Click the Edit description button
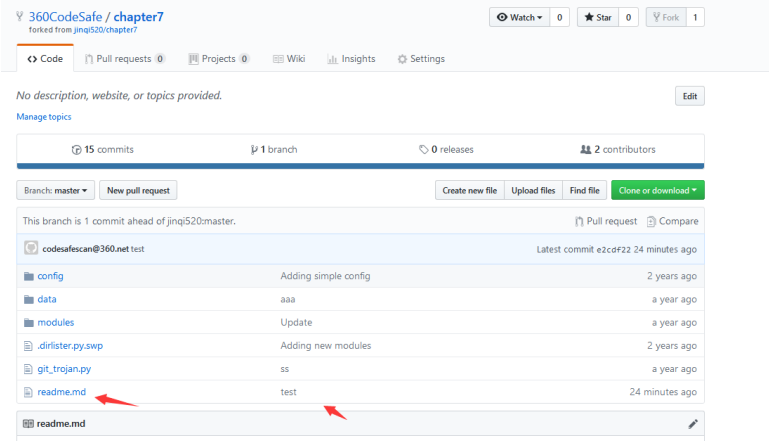The image size is (769, 441). [x=690, y=96]
